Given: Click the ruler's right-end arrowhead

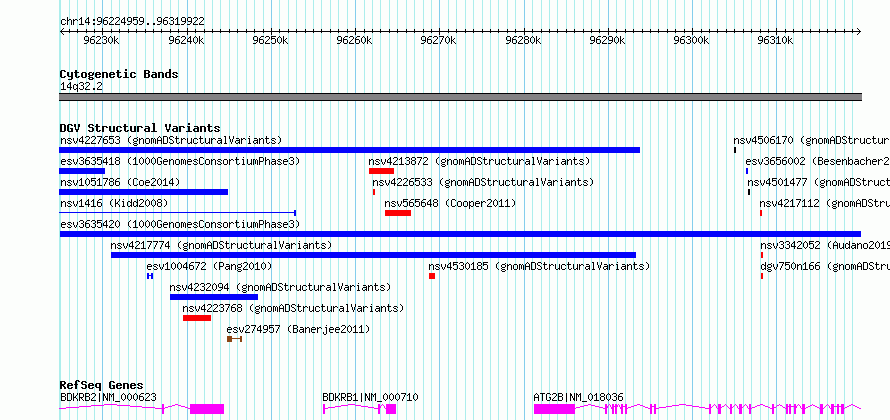Looking at the screenshot, I should coord(859,31).
